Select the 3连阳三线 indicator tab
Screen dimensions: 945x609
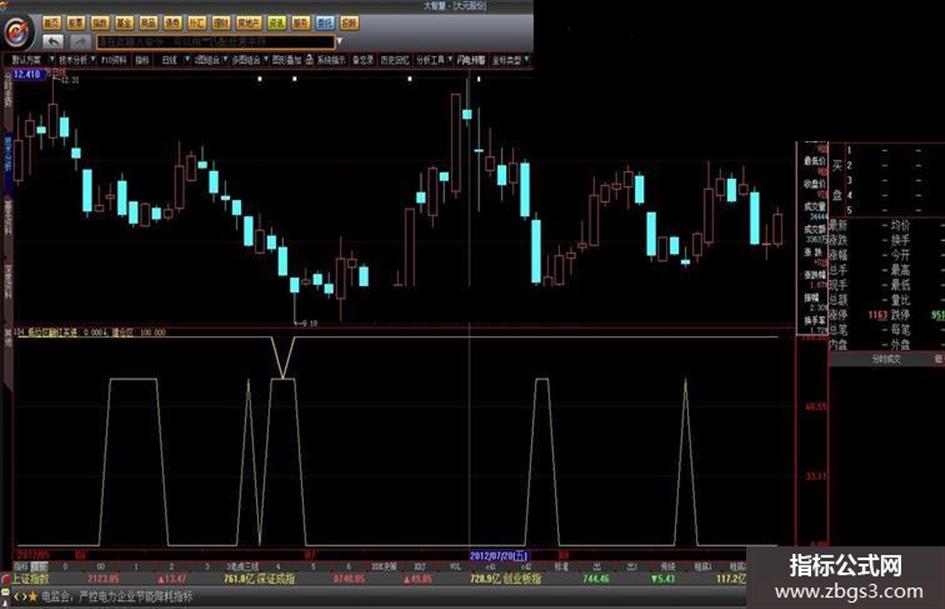click(242, 567)
